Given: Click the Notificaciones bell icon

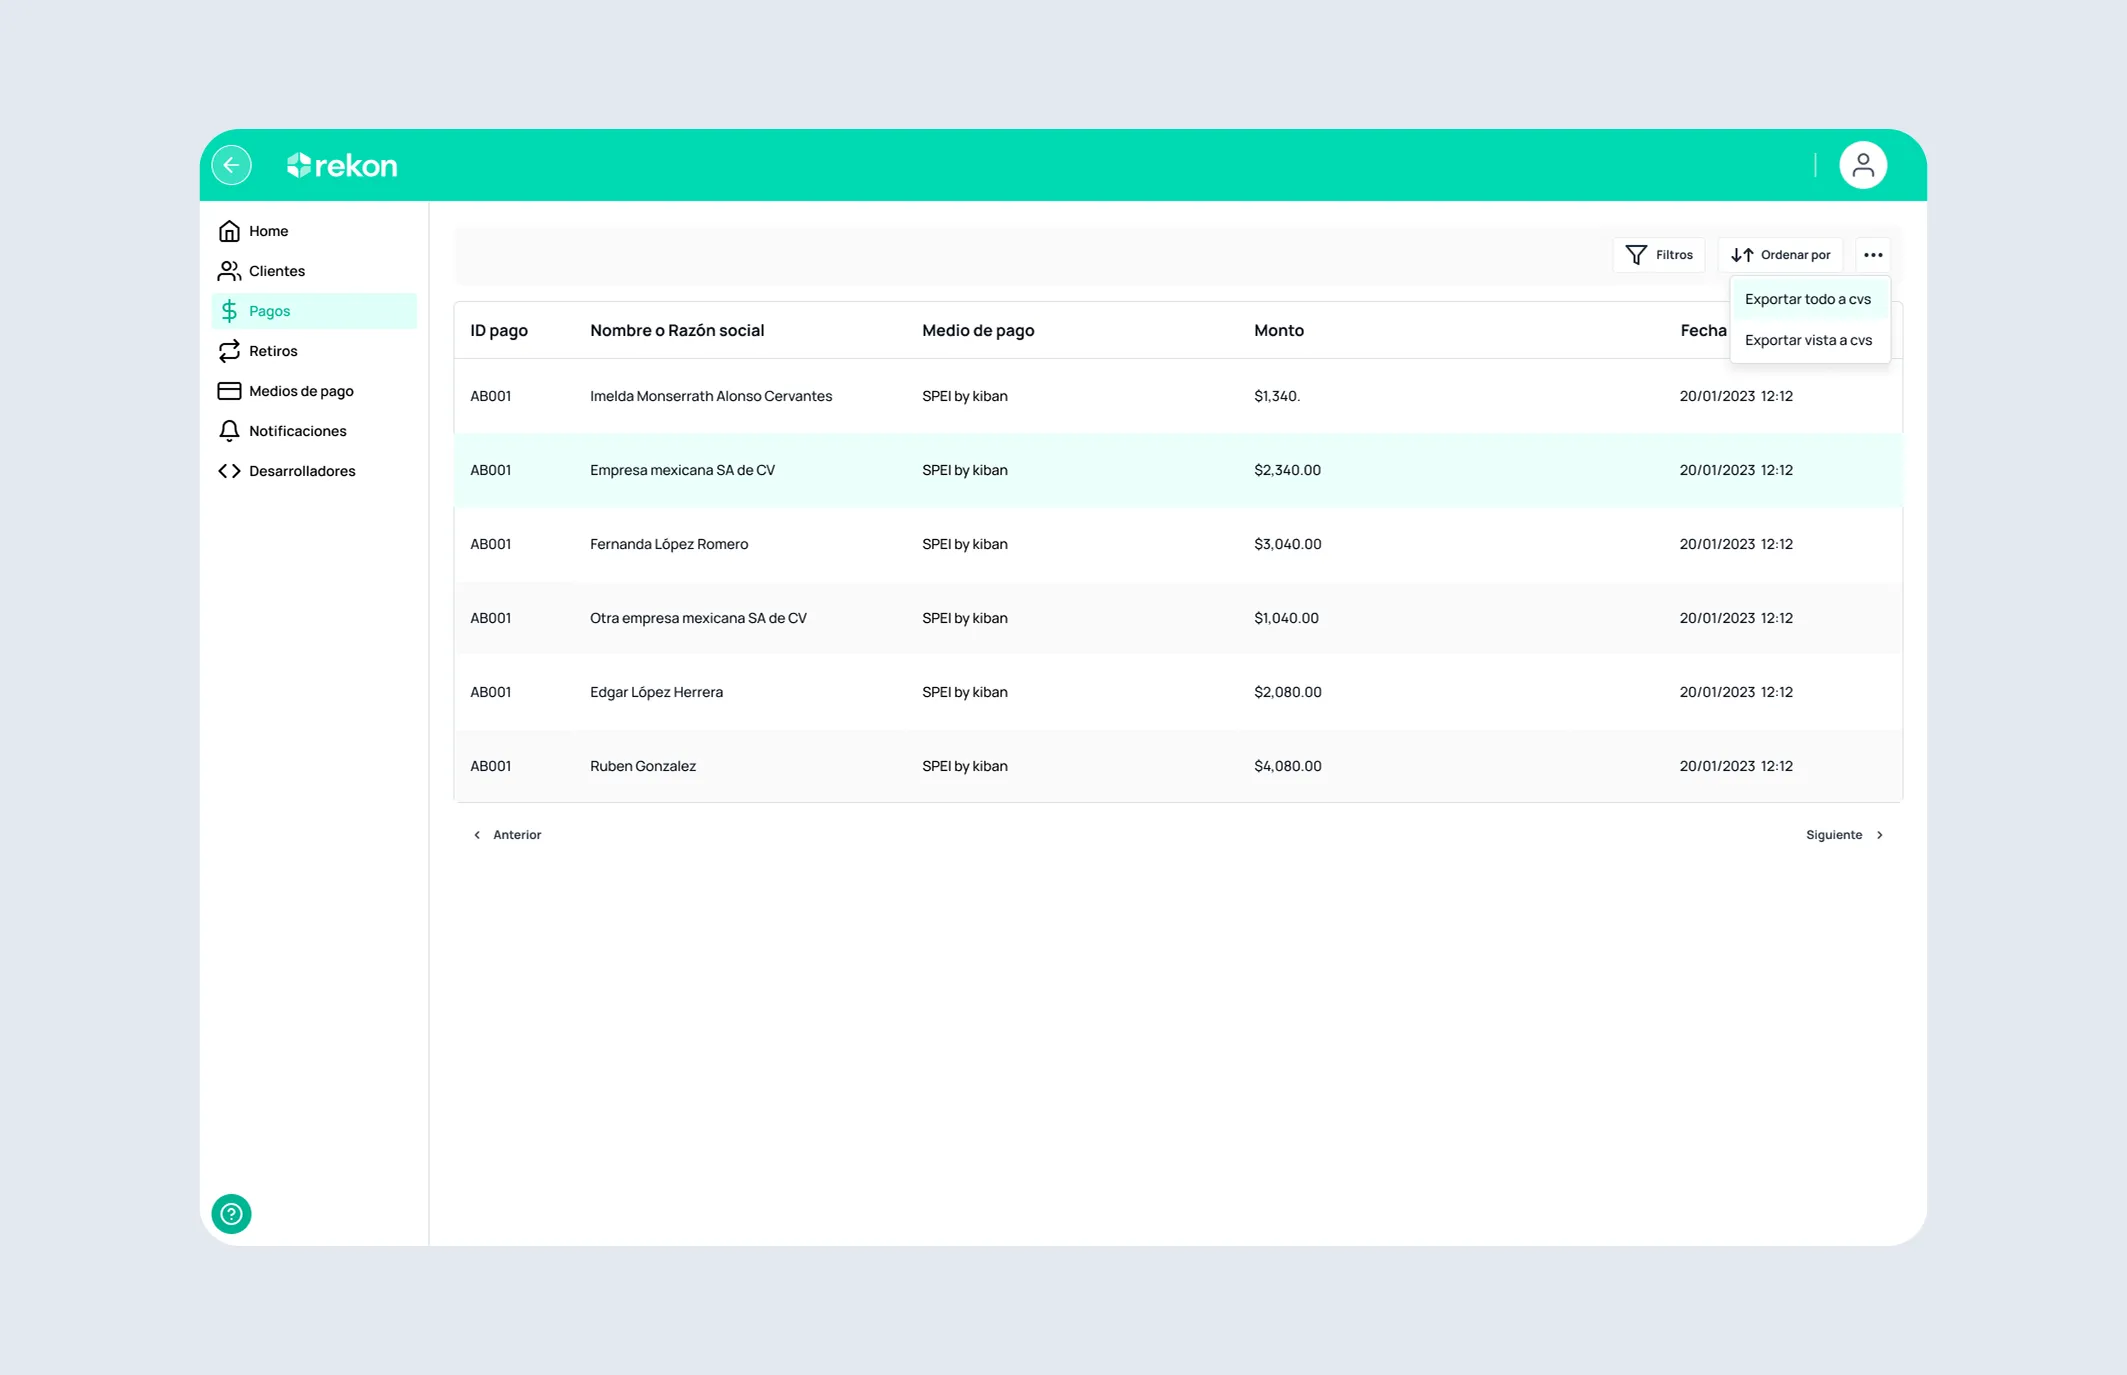Looking at the screenshot, I should click(x=229, y=431).
